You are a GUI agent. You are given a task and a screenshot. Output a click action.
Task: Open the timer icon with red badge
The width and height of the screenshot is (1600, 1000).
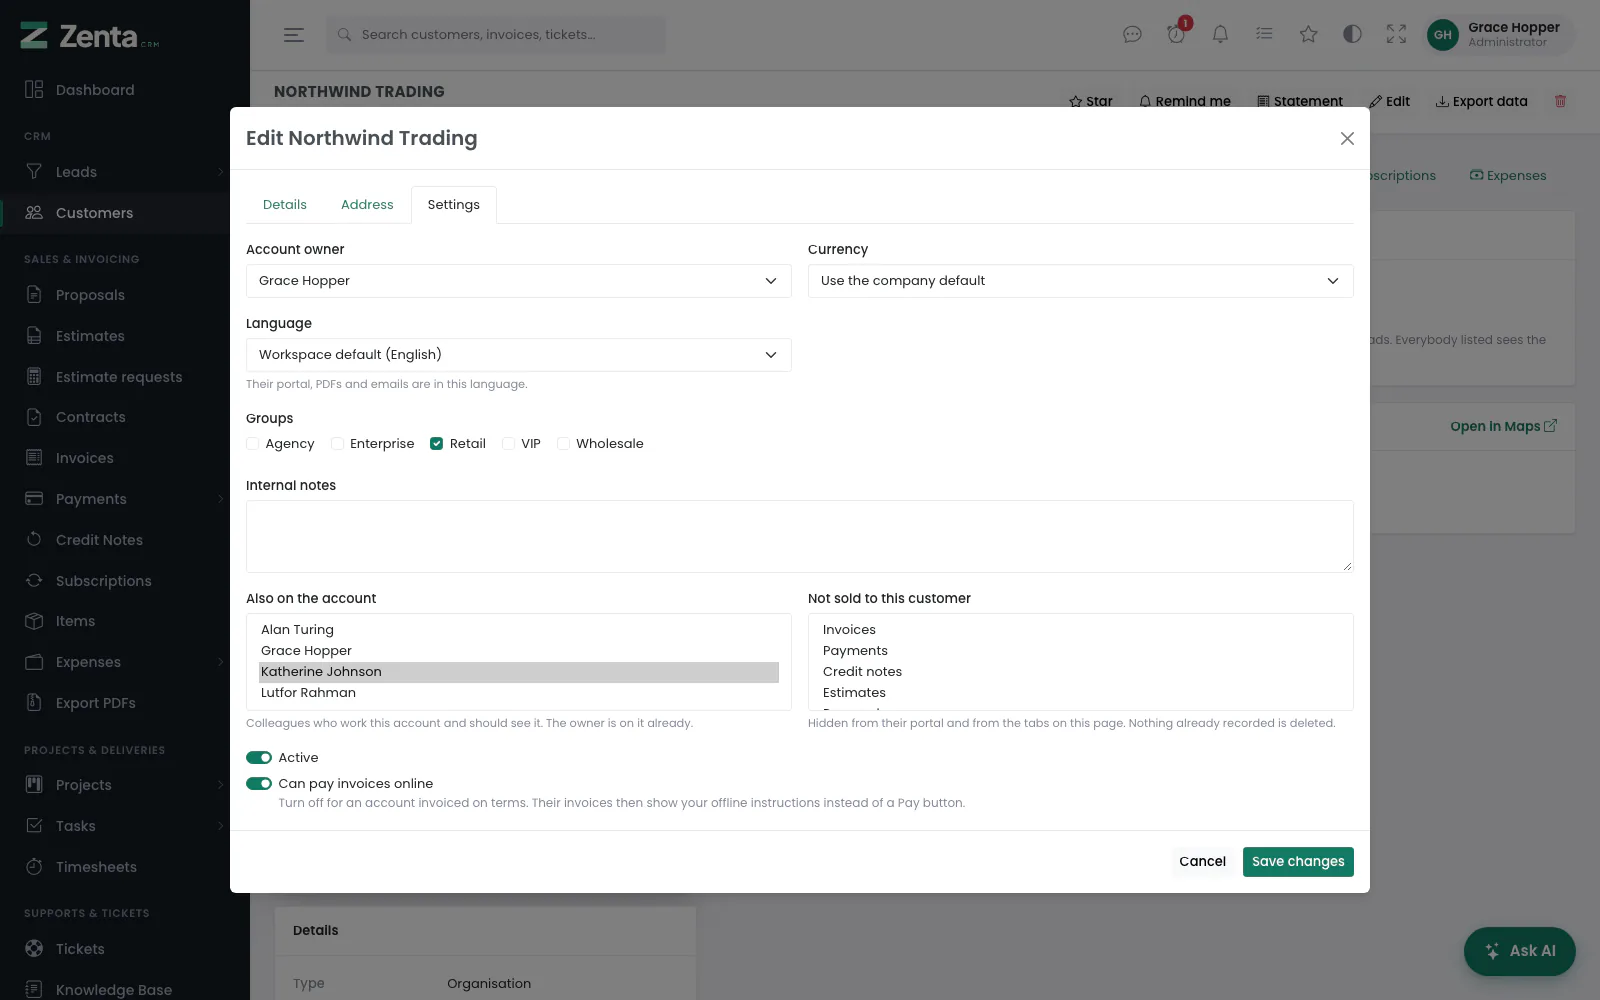pos(1176,34)
